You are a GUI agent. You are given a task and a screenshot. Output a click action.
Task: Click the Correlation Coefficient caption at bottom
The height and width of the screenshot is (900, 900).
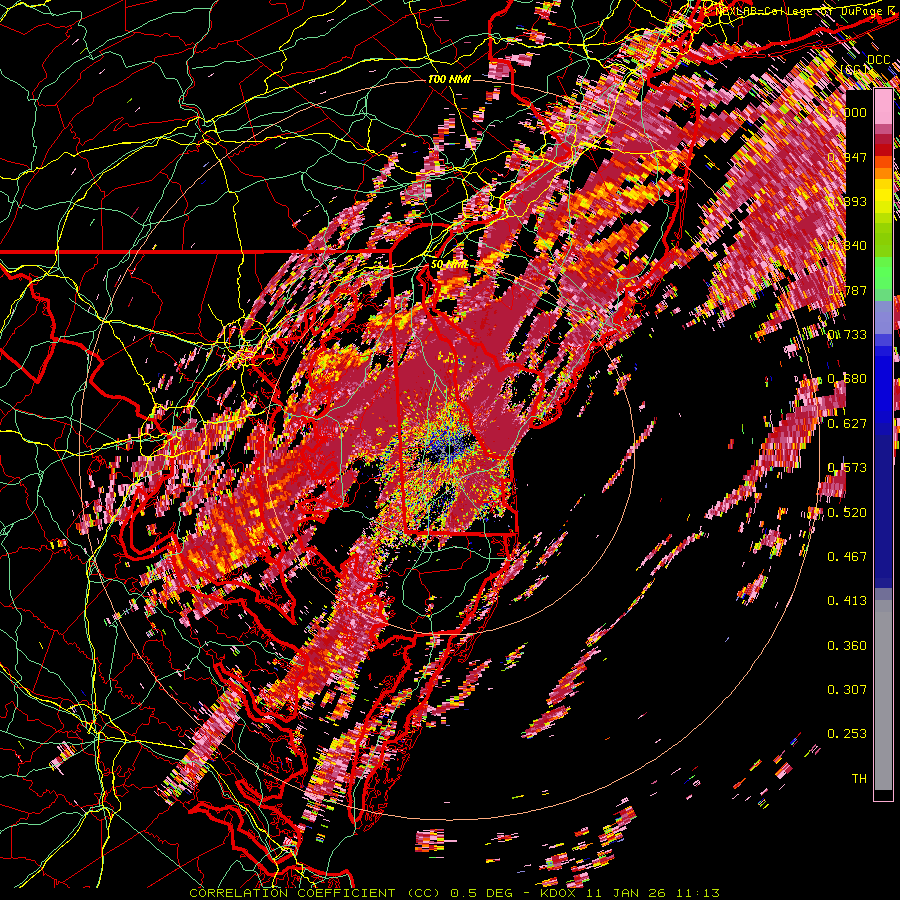point(455,893)
